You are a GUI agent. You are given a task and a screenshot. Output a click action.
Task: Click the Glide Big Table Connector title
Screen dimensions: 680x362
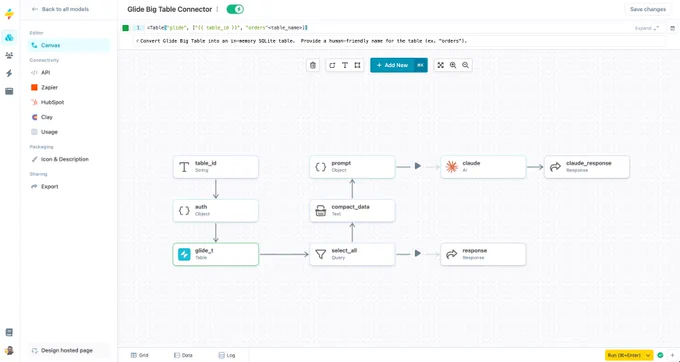point(170,9)
